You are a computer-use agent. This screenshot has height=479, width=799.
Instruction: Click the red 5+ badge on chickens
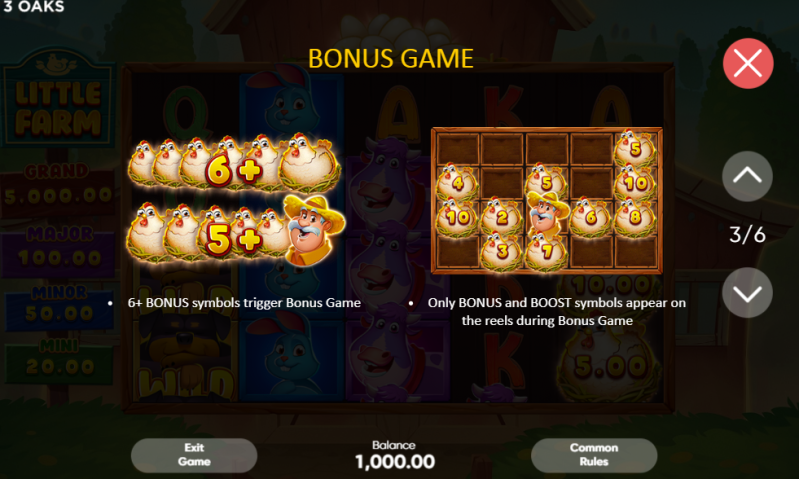(234, 240)
